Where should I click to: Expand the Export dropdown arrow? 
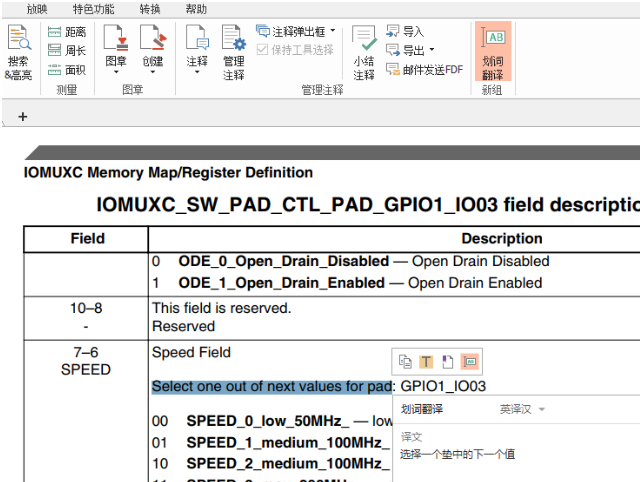click(x=432, y=50)
